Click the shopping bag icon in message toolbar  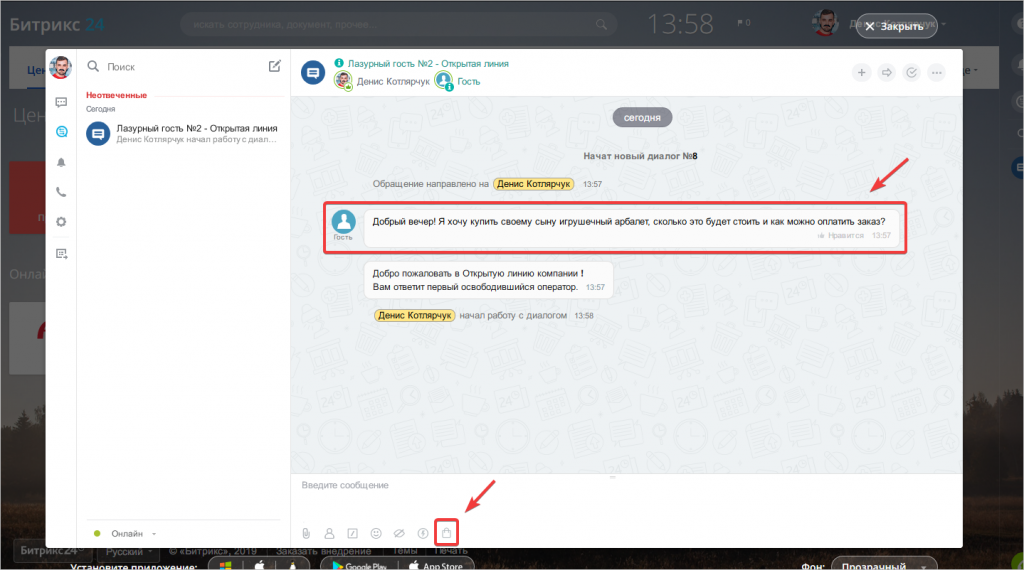[447, 533]
